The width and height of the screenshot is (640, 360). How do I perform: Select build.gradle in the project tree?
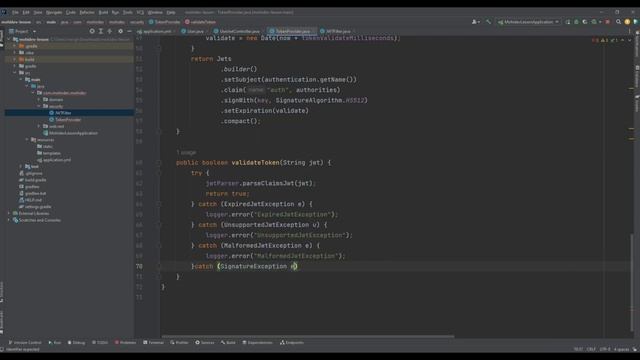(x=33, y=180)
